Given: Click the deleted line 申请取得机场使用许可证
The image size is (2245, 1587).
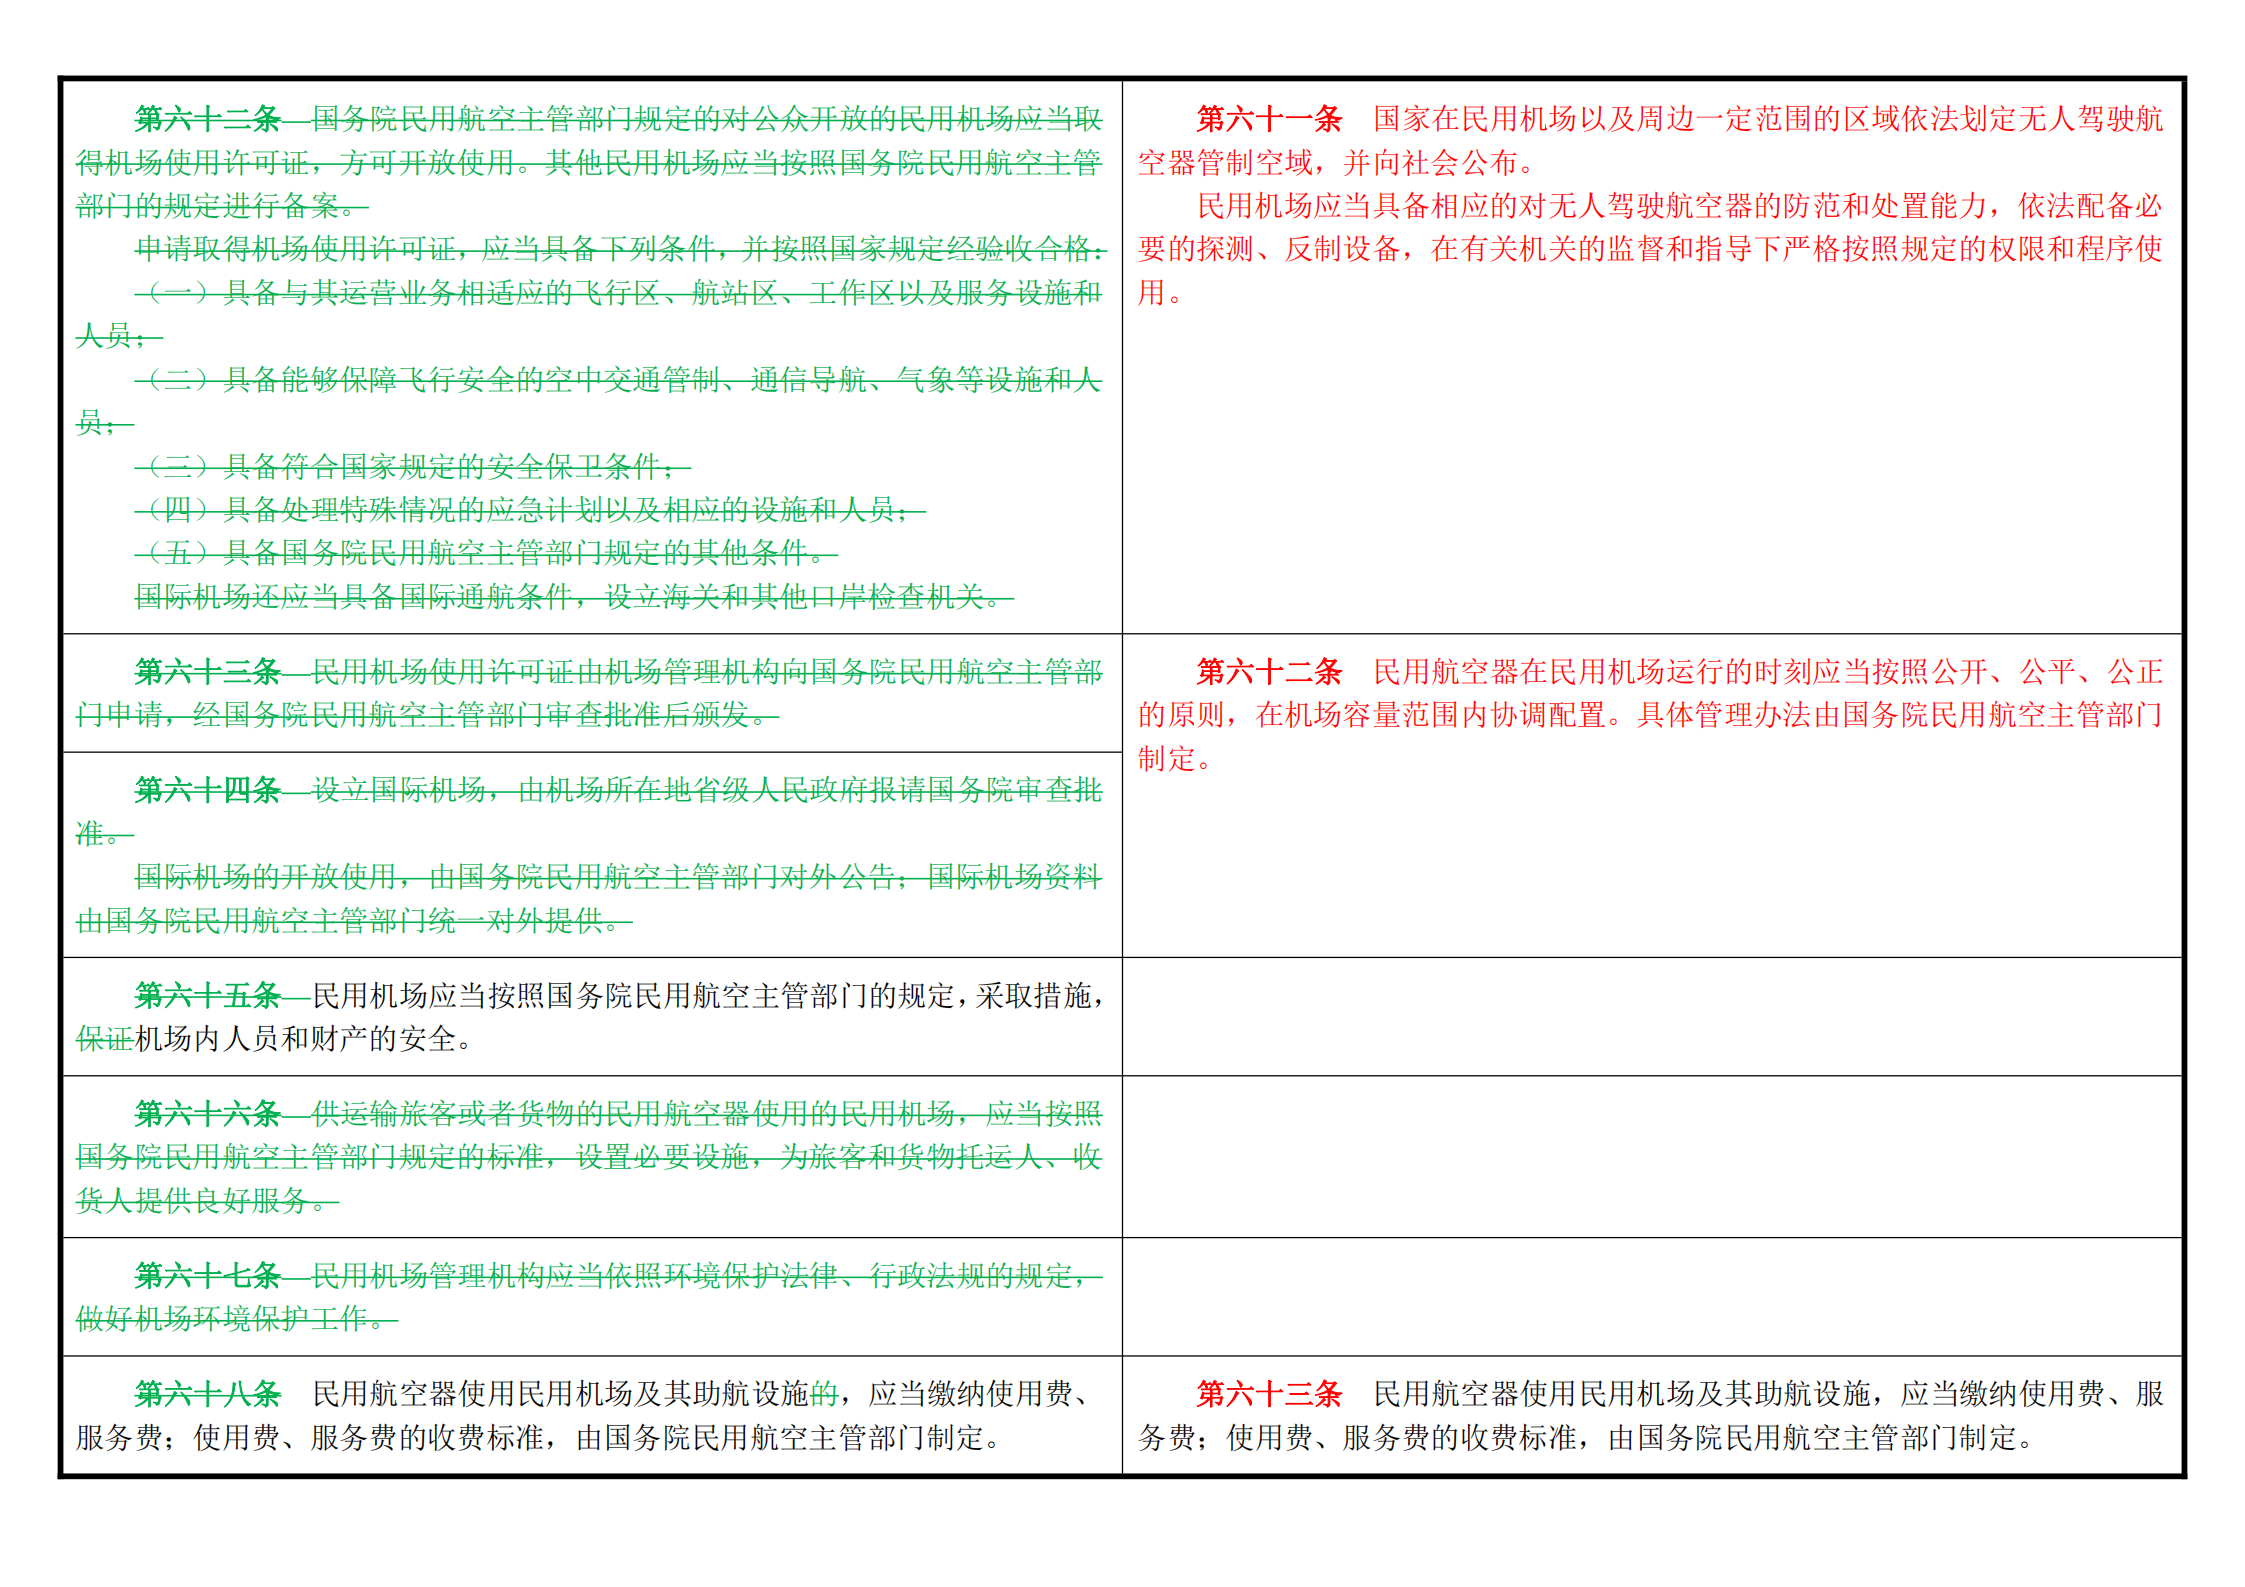Looking at the screenshot, I should (x=620, y=248).
